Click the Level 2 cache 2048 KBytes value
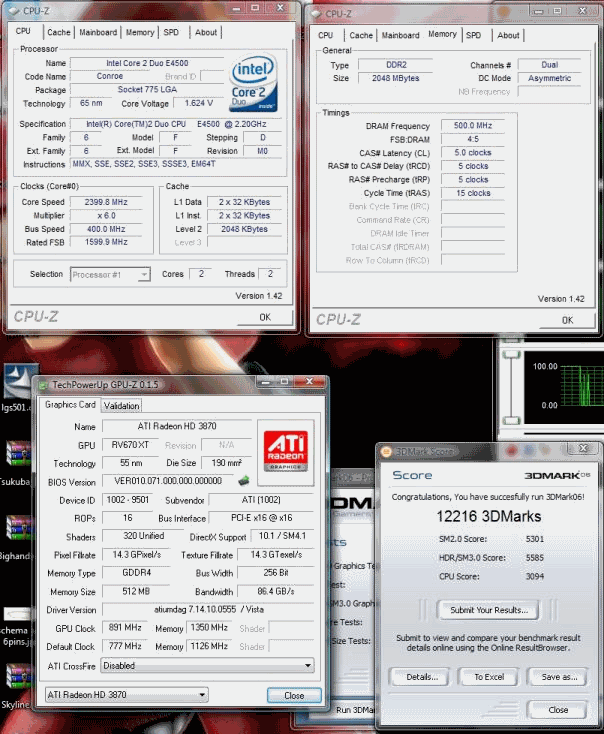604x734 pixels. 244,229
